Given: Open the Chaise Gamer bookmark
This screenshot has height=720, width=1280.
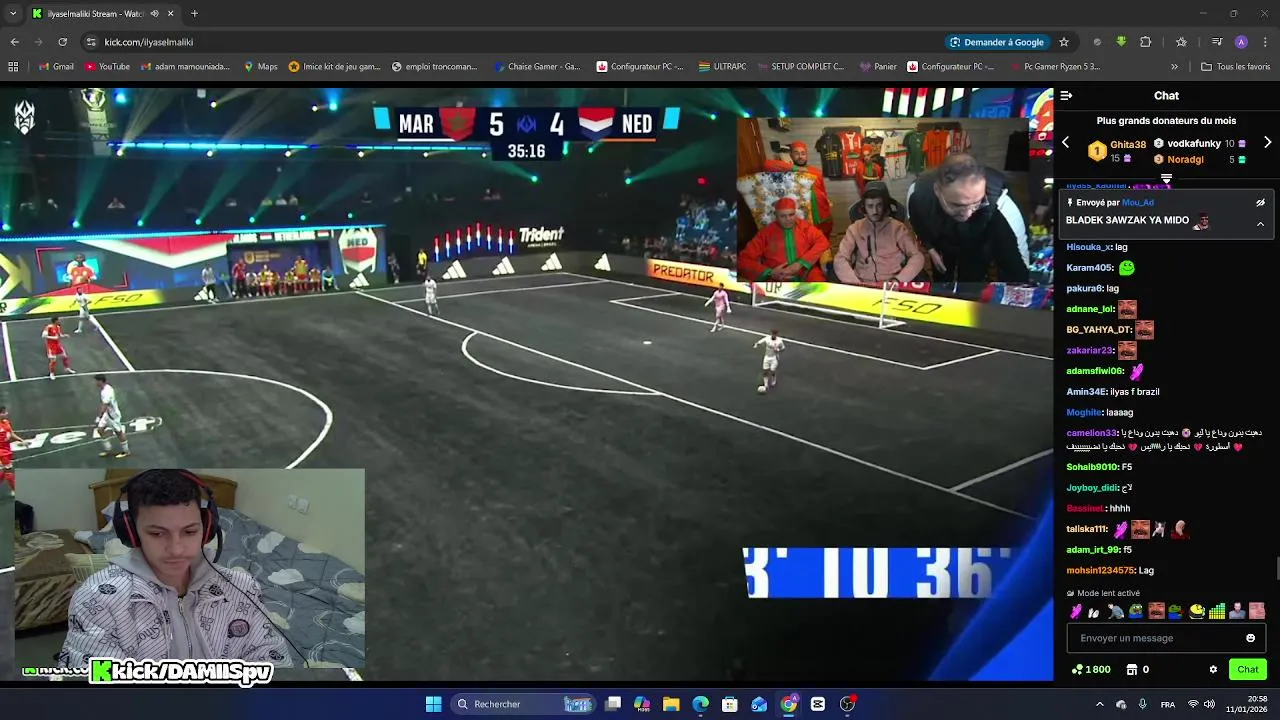Looking at the screenshot, I should coord(537,67).
